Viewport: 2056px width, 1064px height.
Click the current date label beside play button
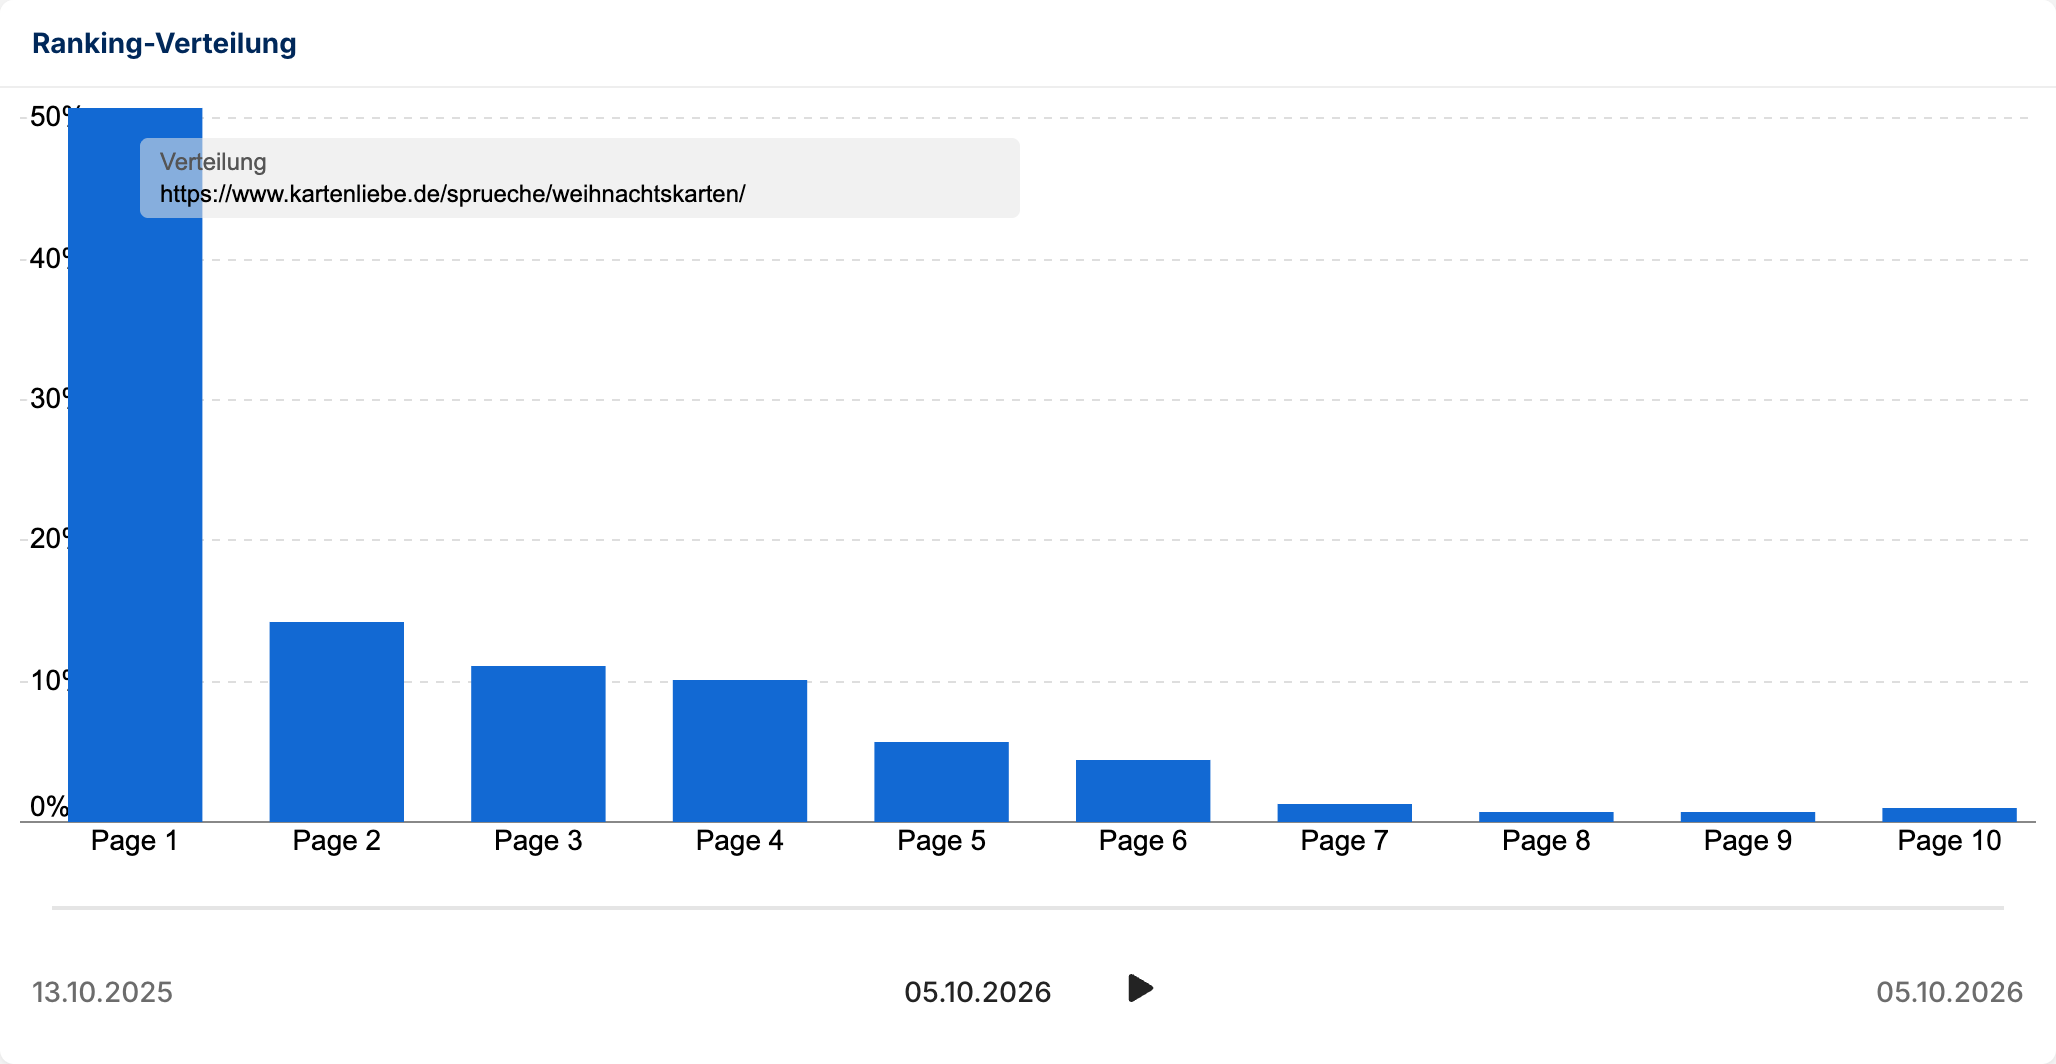(x=978, y=992)
